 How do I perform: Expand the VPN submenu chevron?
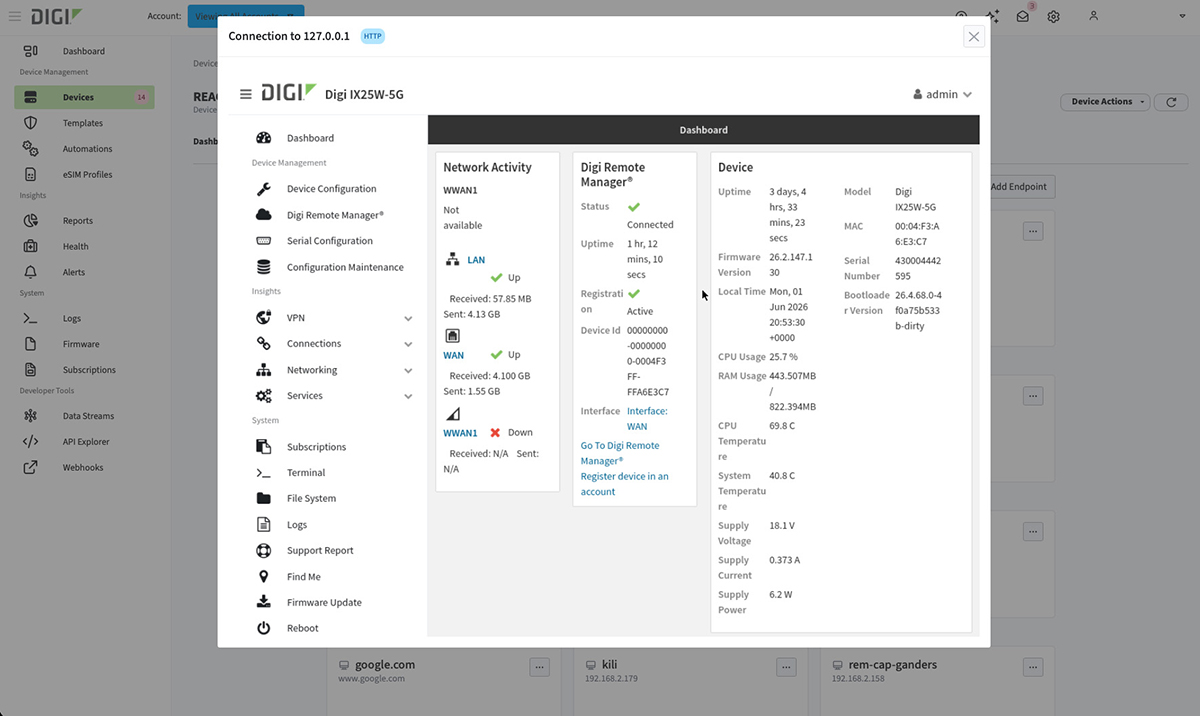408,319
